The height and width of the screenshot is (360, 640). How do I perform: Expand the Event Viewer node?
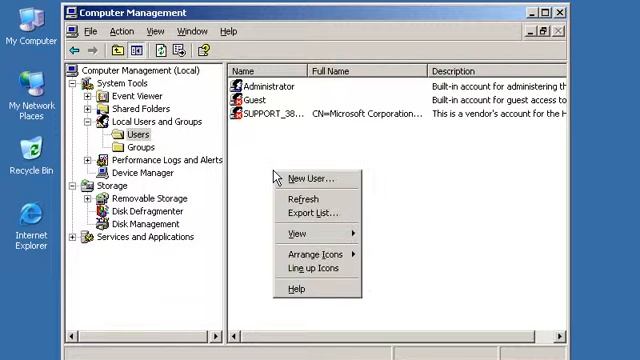point(87,96)
